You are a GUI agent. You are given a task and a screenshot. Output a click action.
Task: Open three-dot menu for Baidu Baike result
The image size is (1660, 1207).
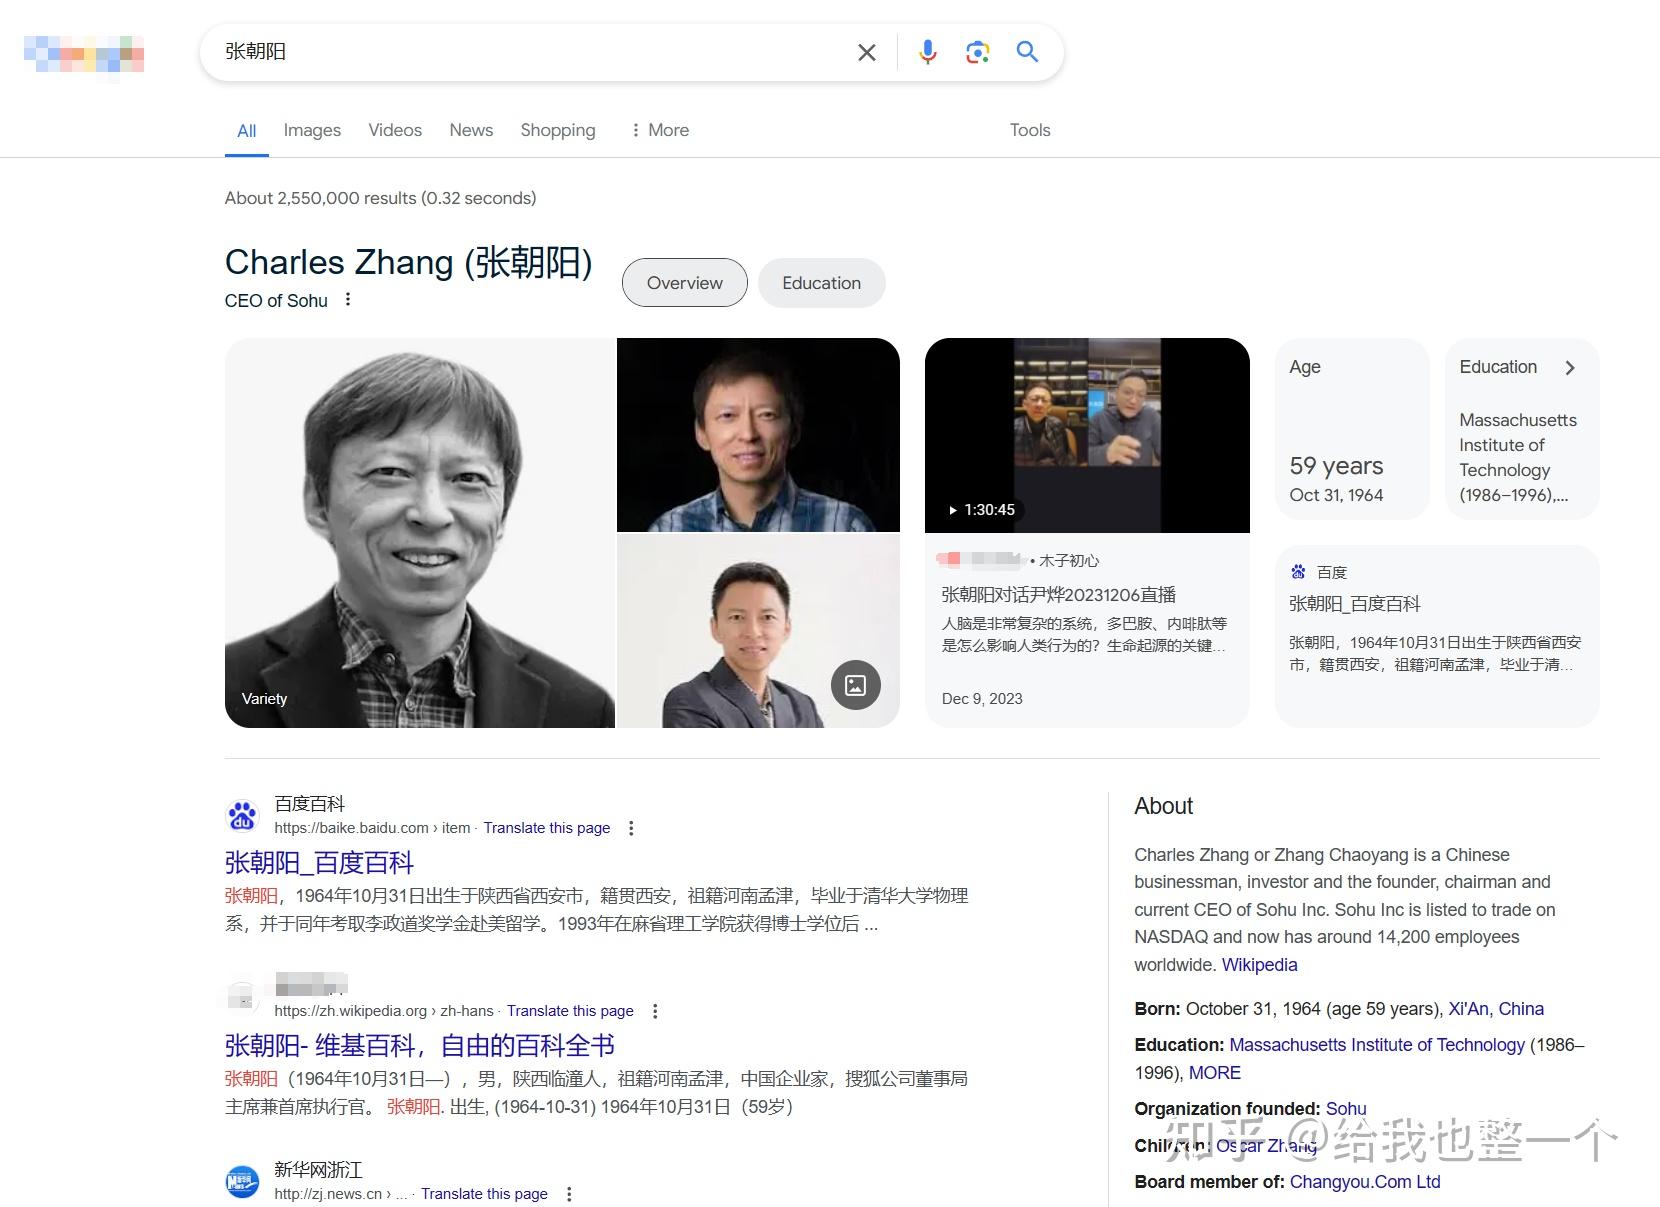(x=631, y=828)
